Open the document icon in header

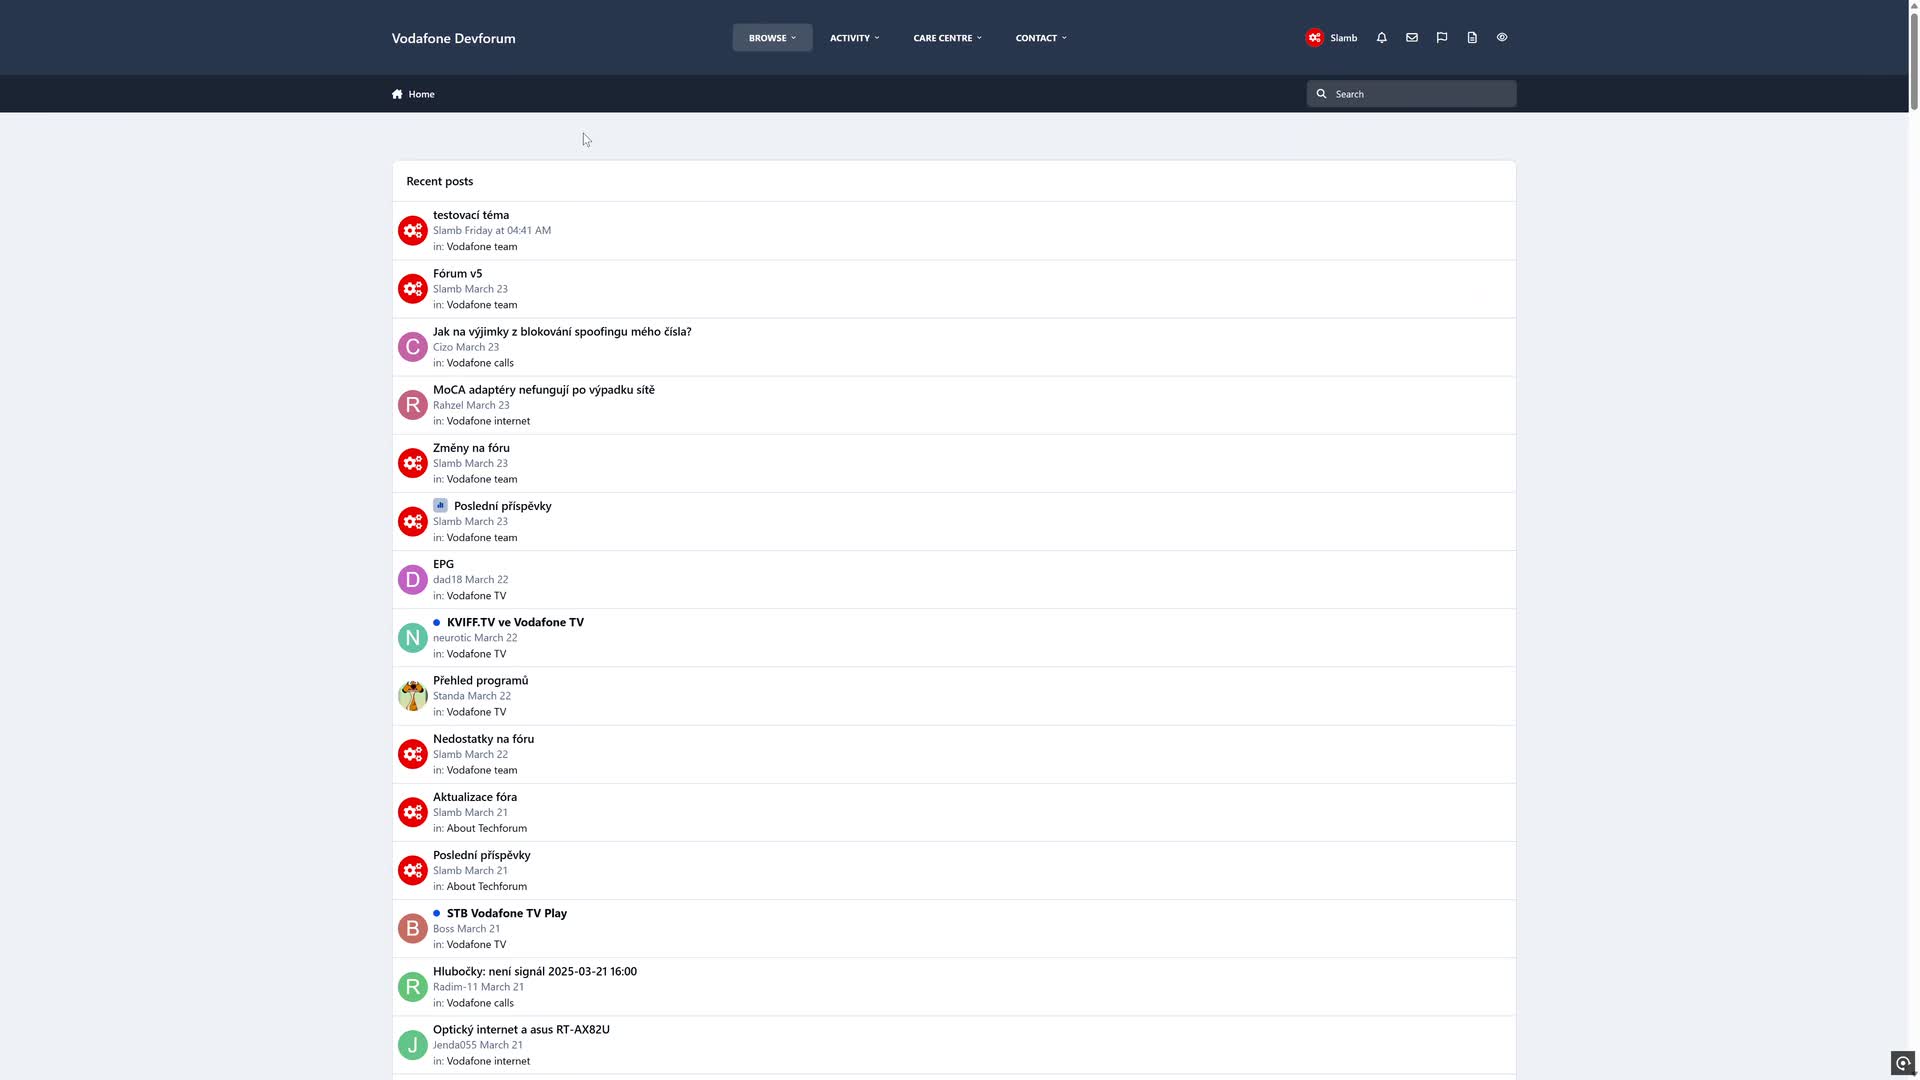[1472, 37]
